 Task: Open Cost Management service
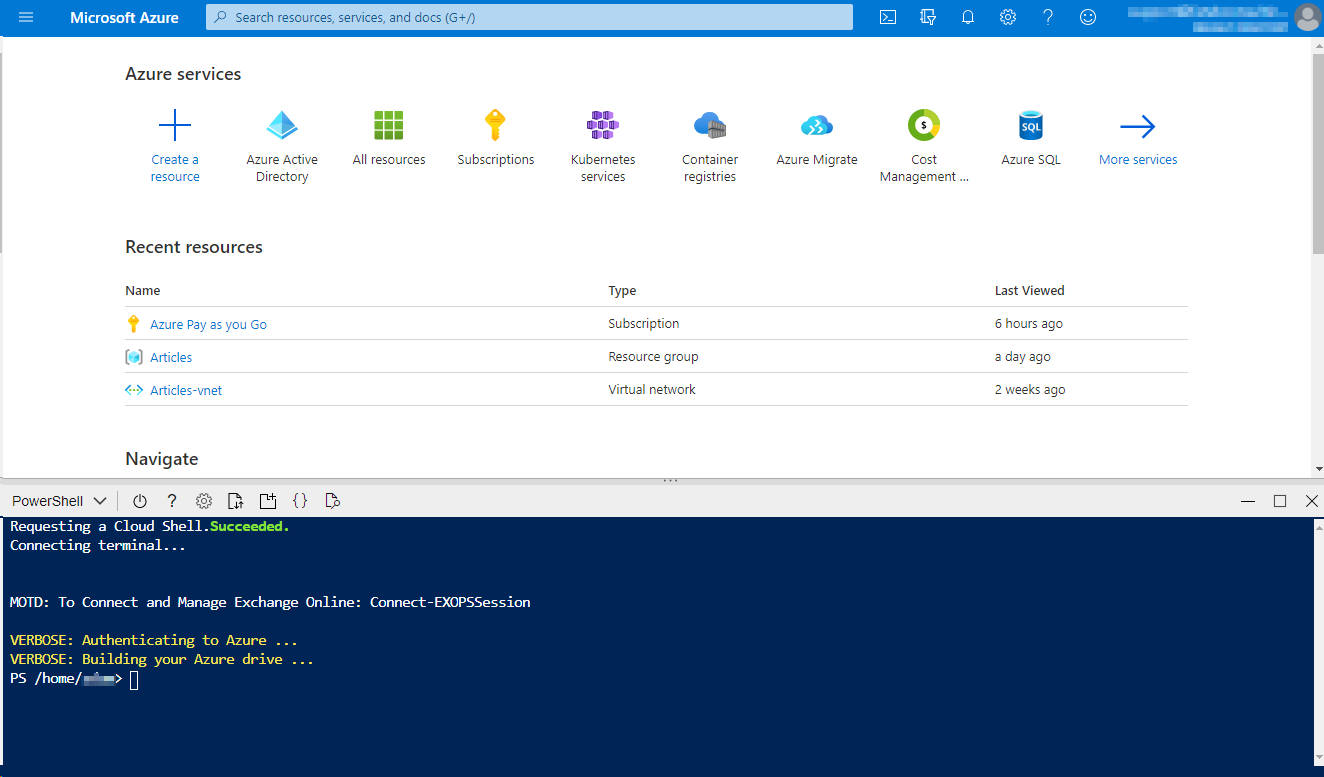[x=924, y=126]
